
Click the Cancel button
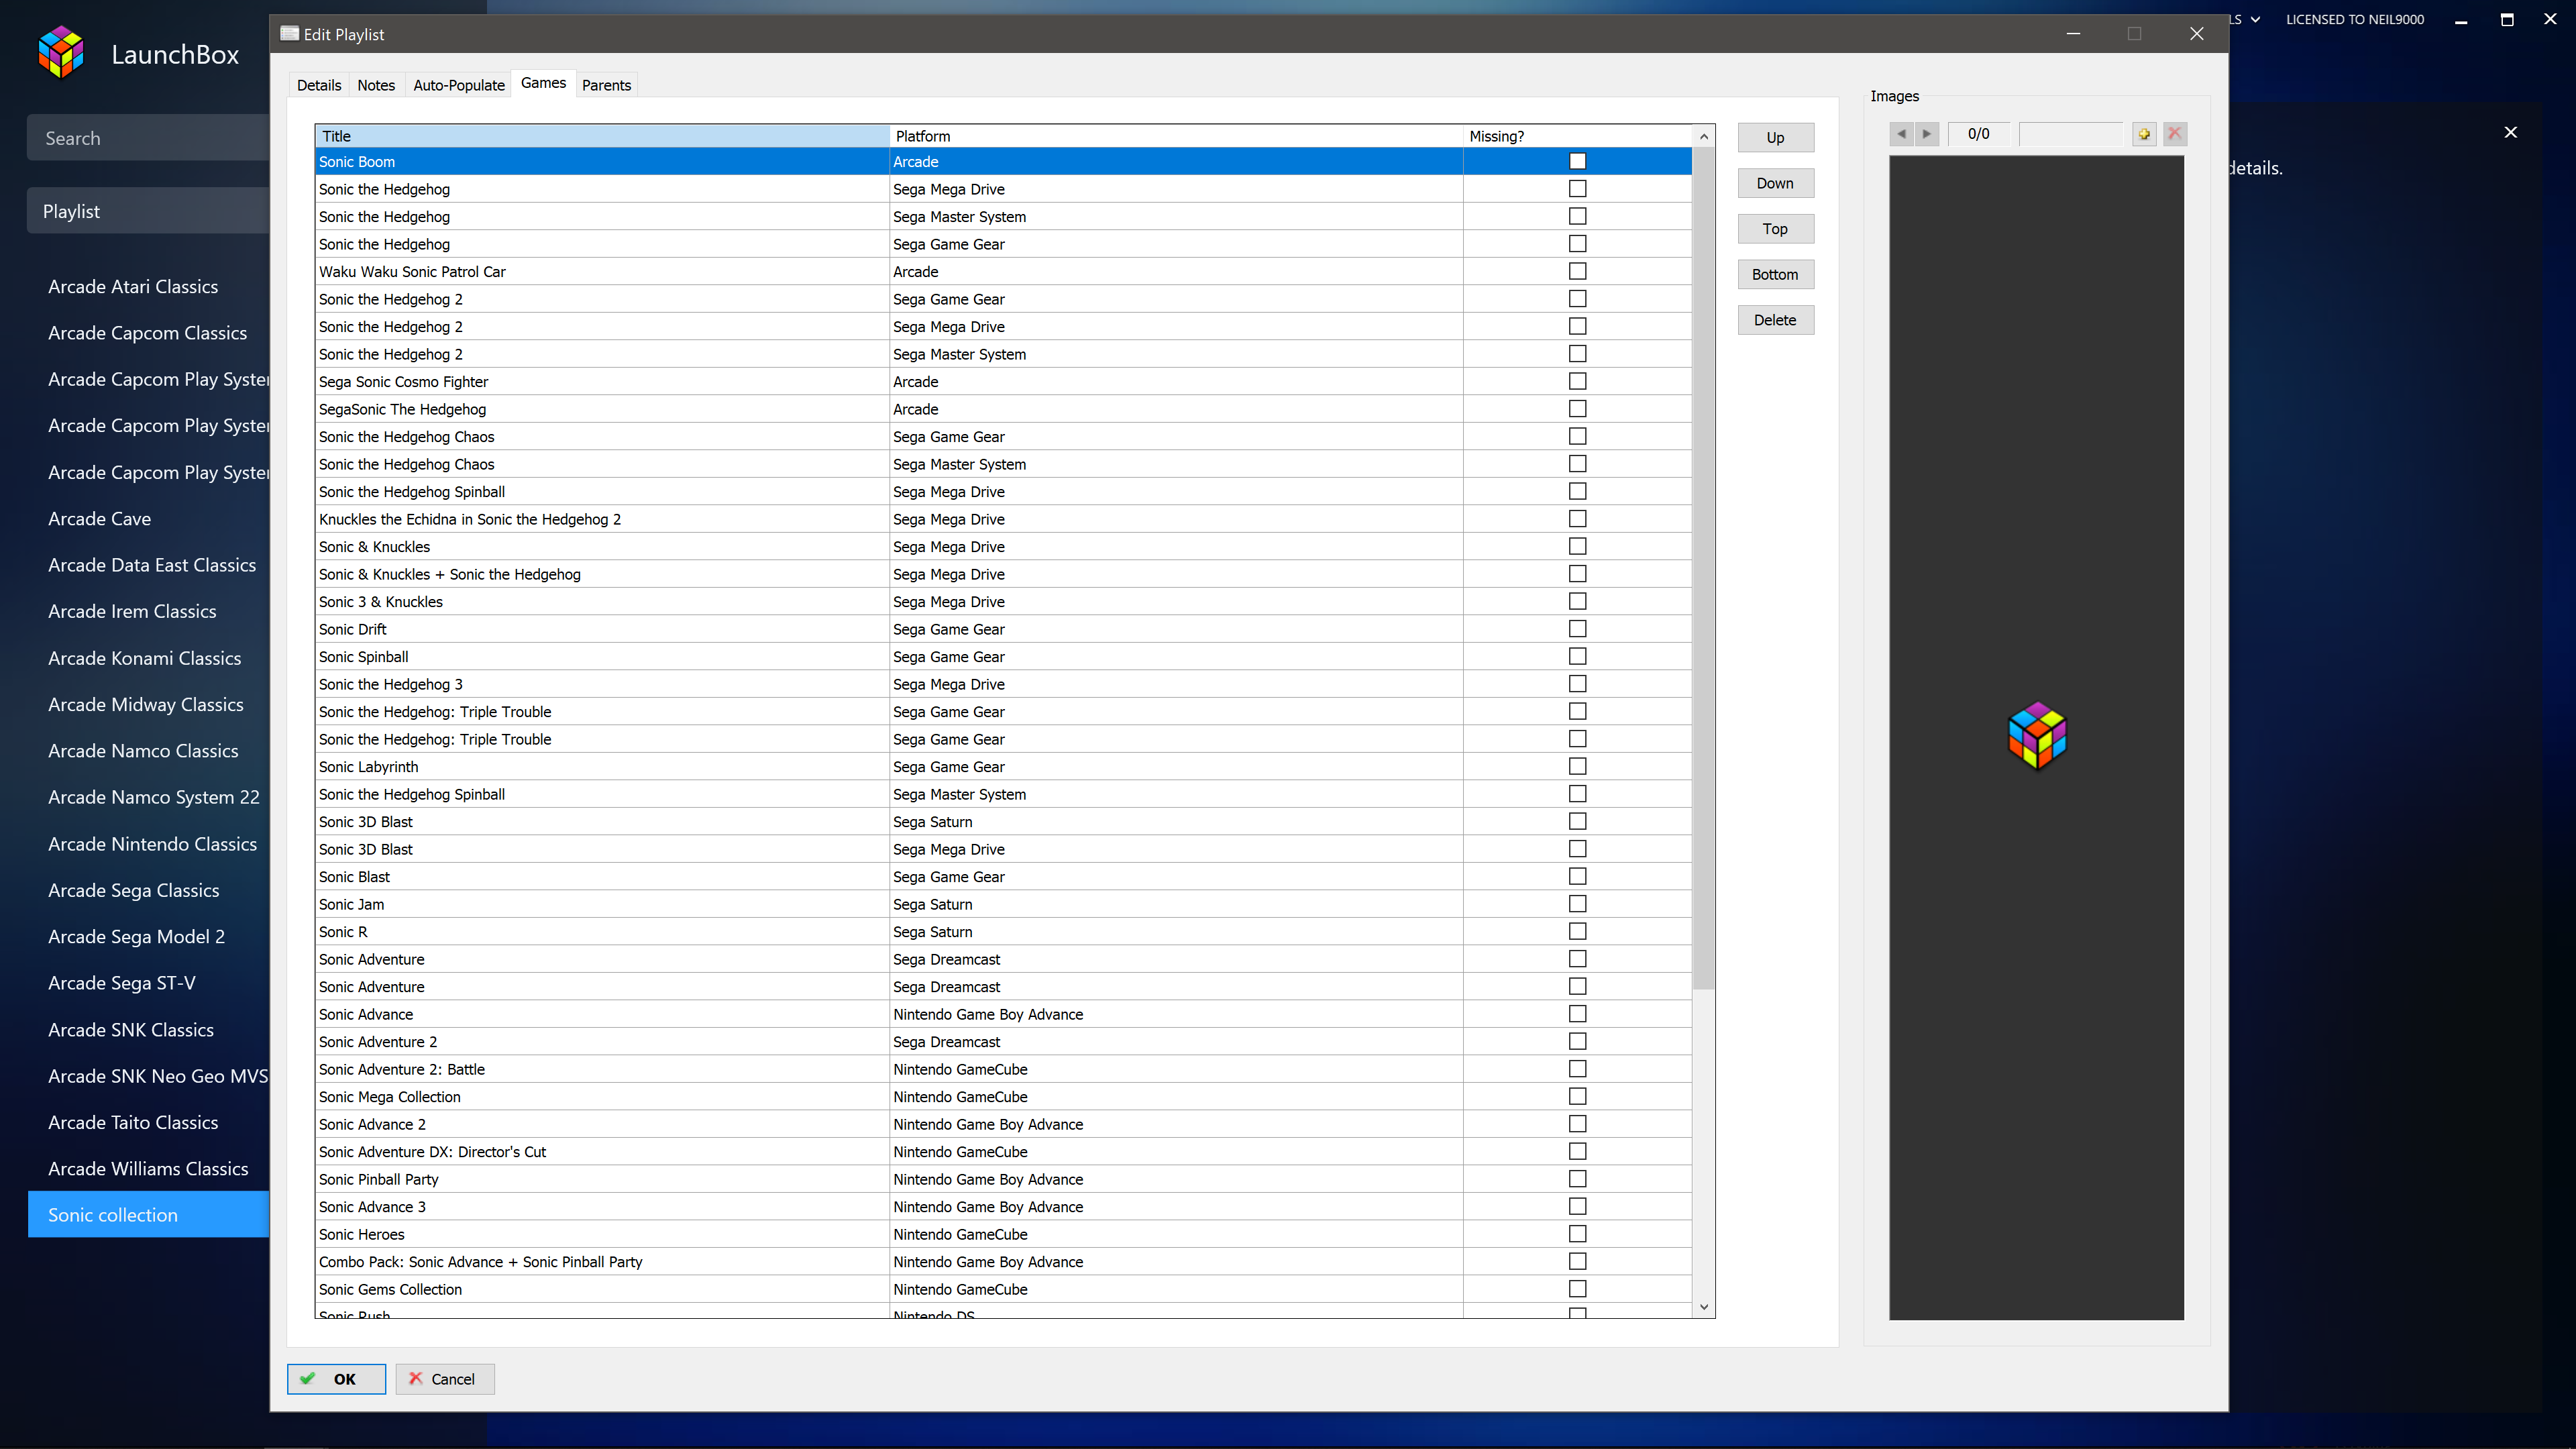click(444, 1379)
